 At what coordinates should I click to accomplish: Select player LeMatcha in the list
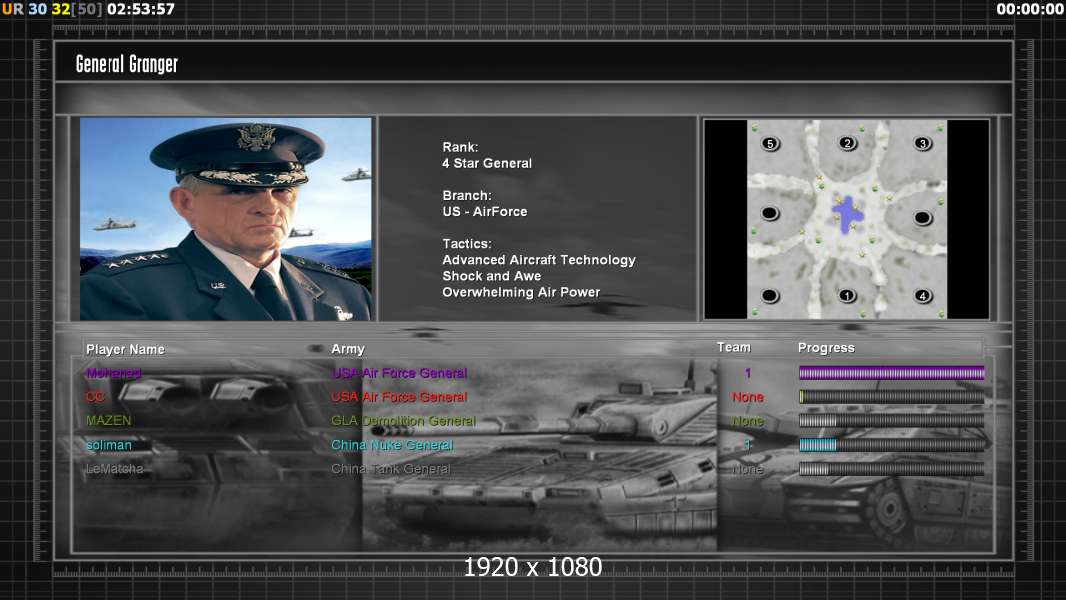(x=114, y=469)
